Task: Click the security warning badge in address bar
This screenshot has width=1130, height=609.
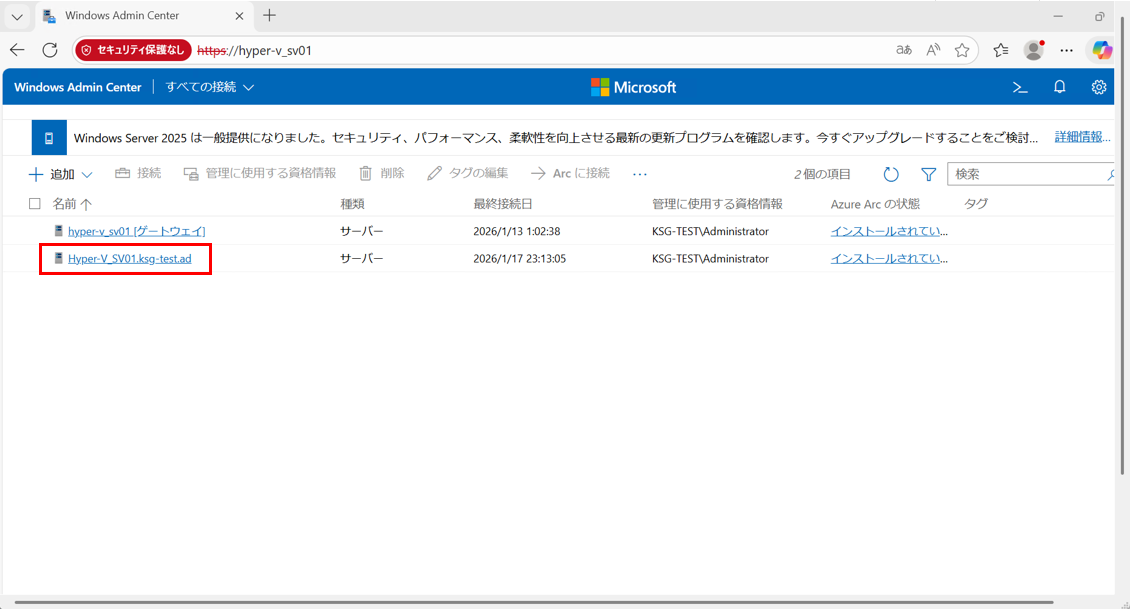Action: 133,50
